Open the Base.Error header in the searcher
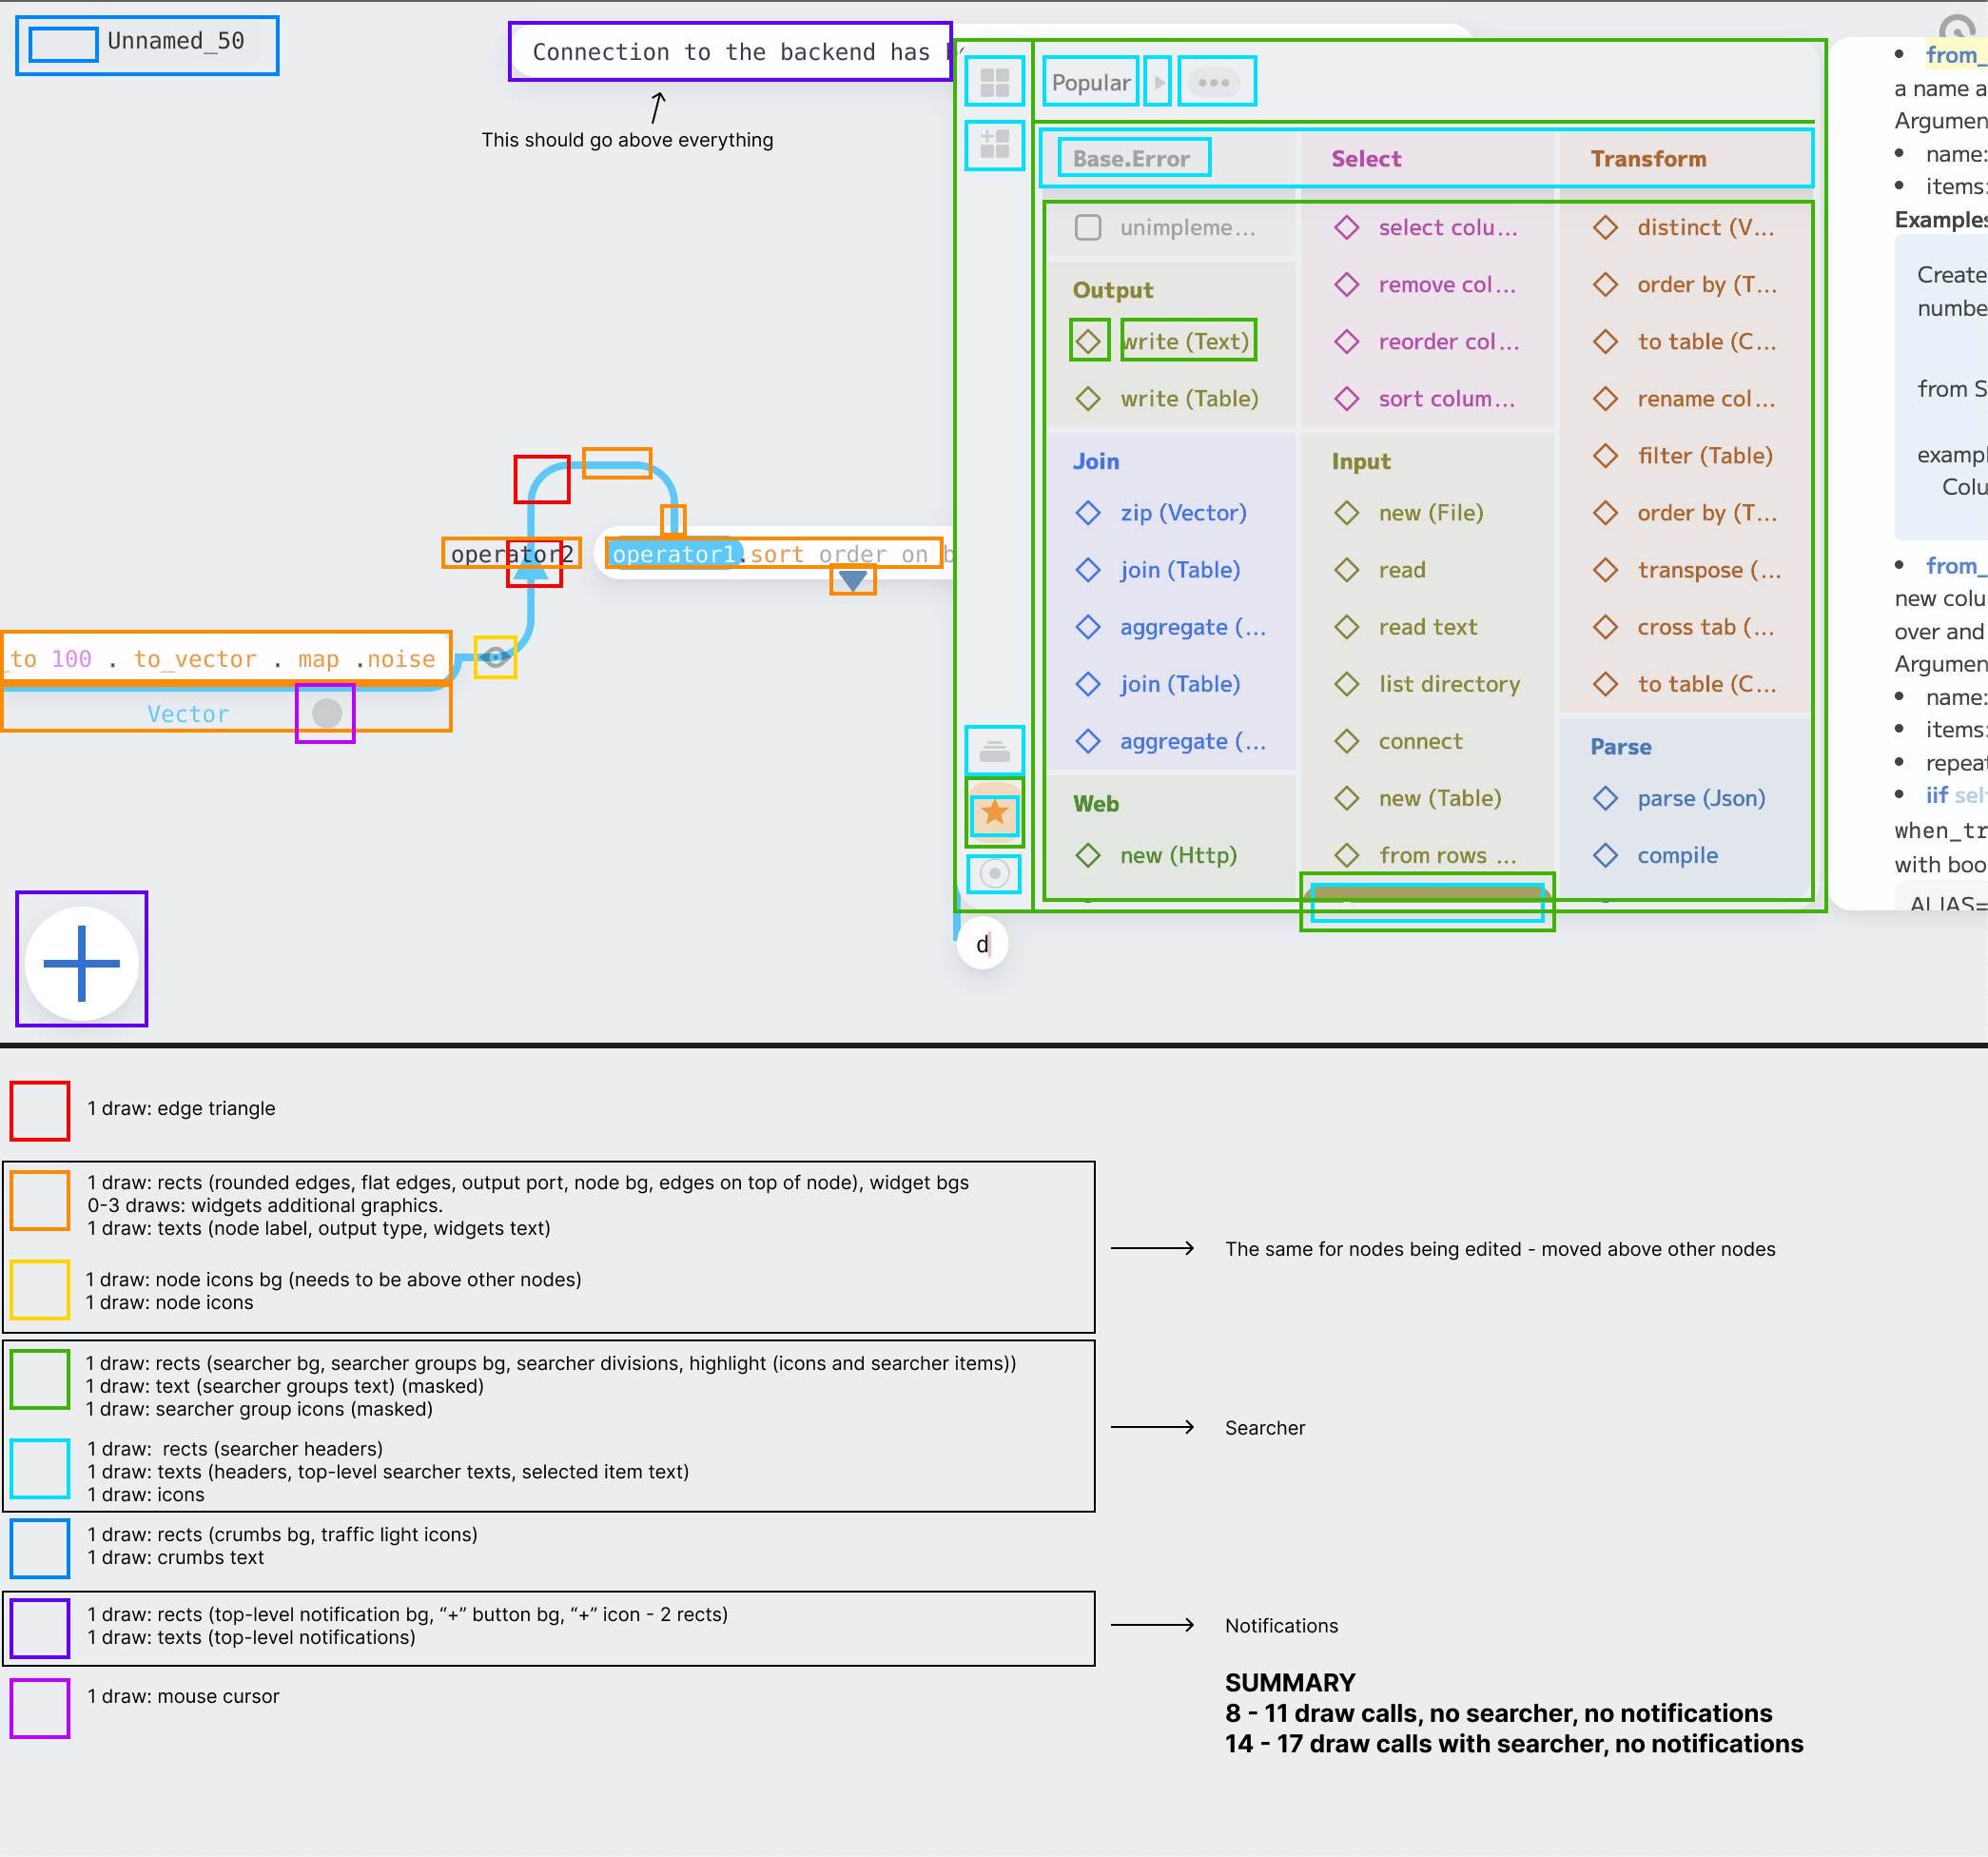Viewport: 1988px width, 1857px height. [1131, 157]
